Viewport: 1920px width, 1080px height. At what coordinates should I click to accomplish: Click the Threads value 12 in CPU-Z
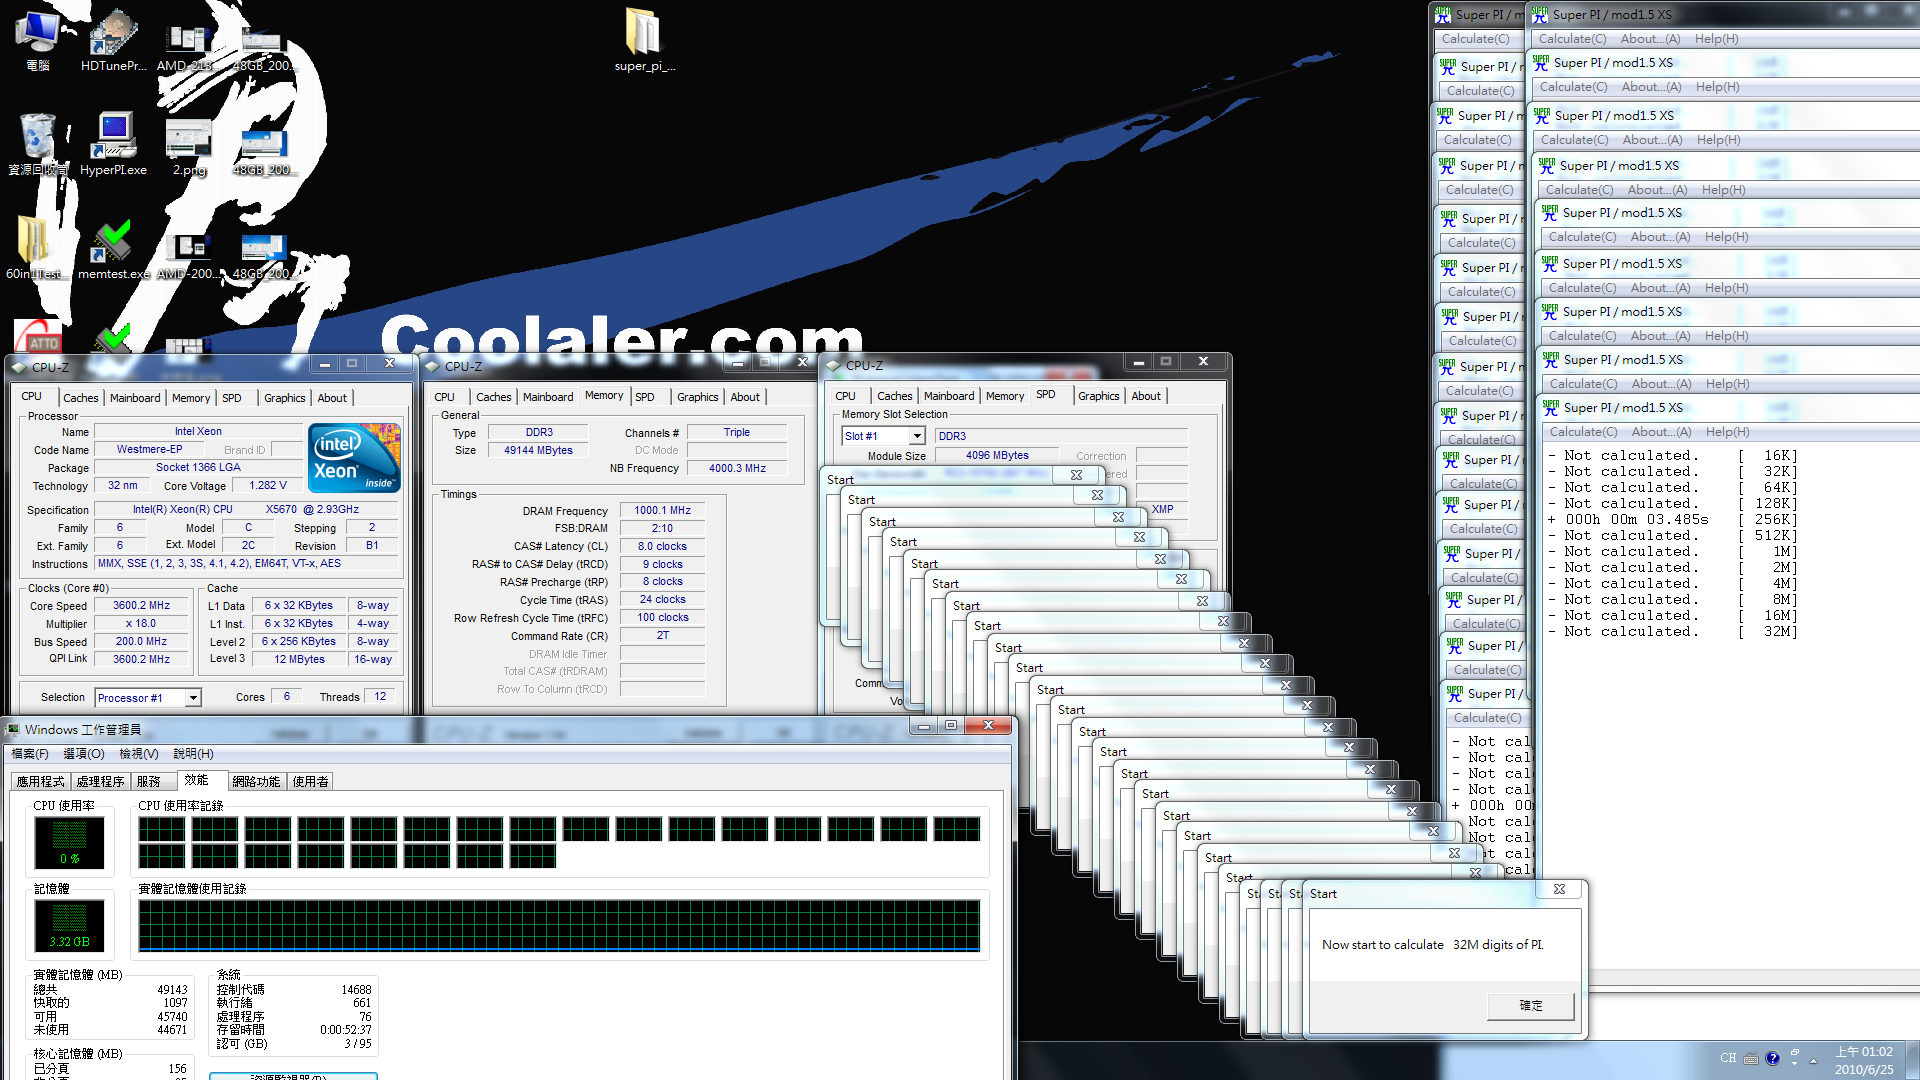tap(380, 696)
